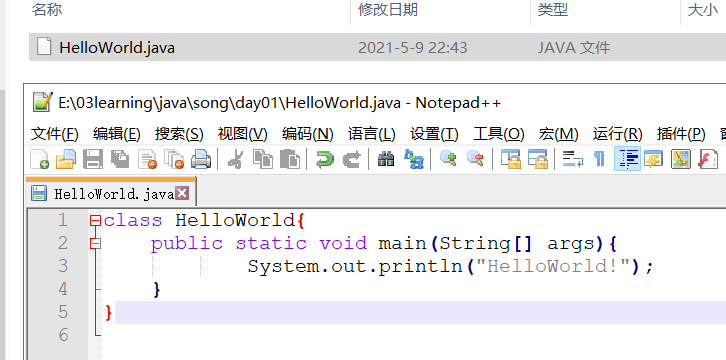
Task: Click line number 6 in the margin
Action: click(x=63, y=335)
